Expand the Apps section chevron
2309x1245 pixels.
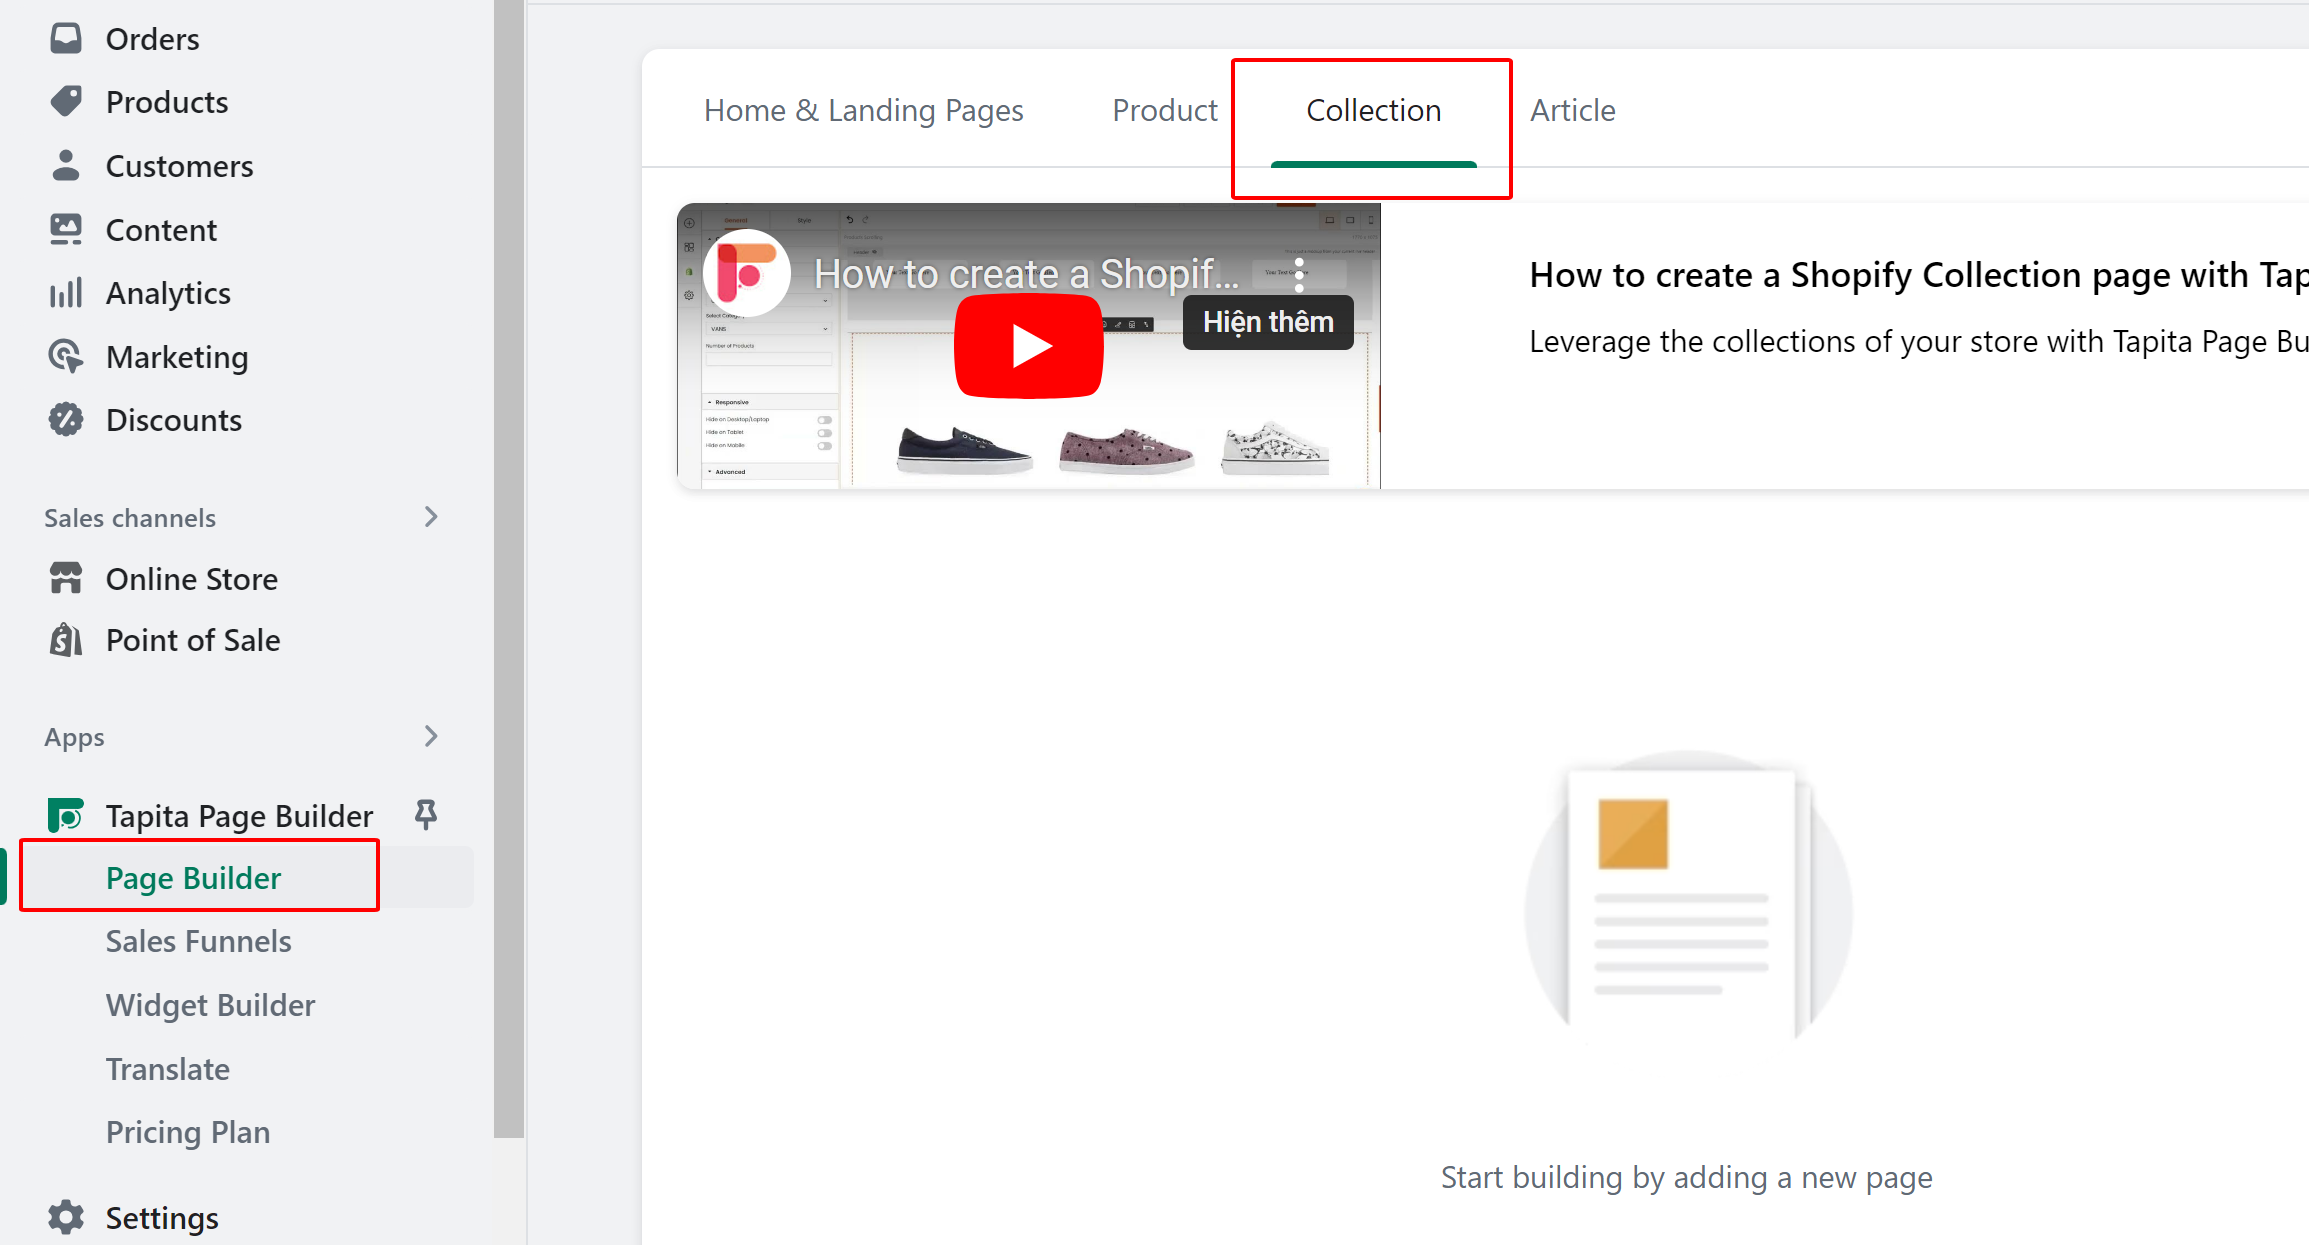[x=431, y=736]
